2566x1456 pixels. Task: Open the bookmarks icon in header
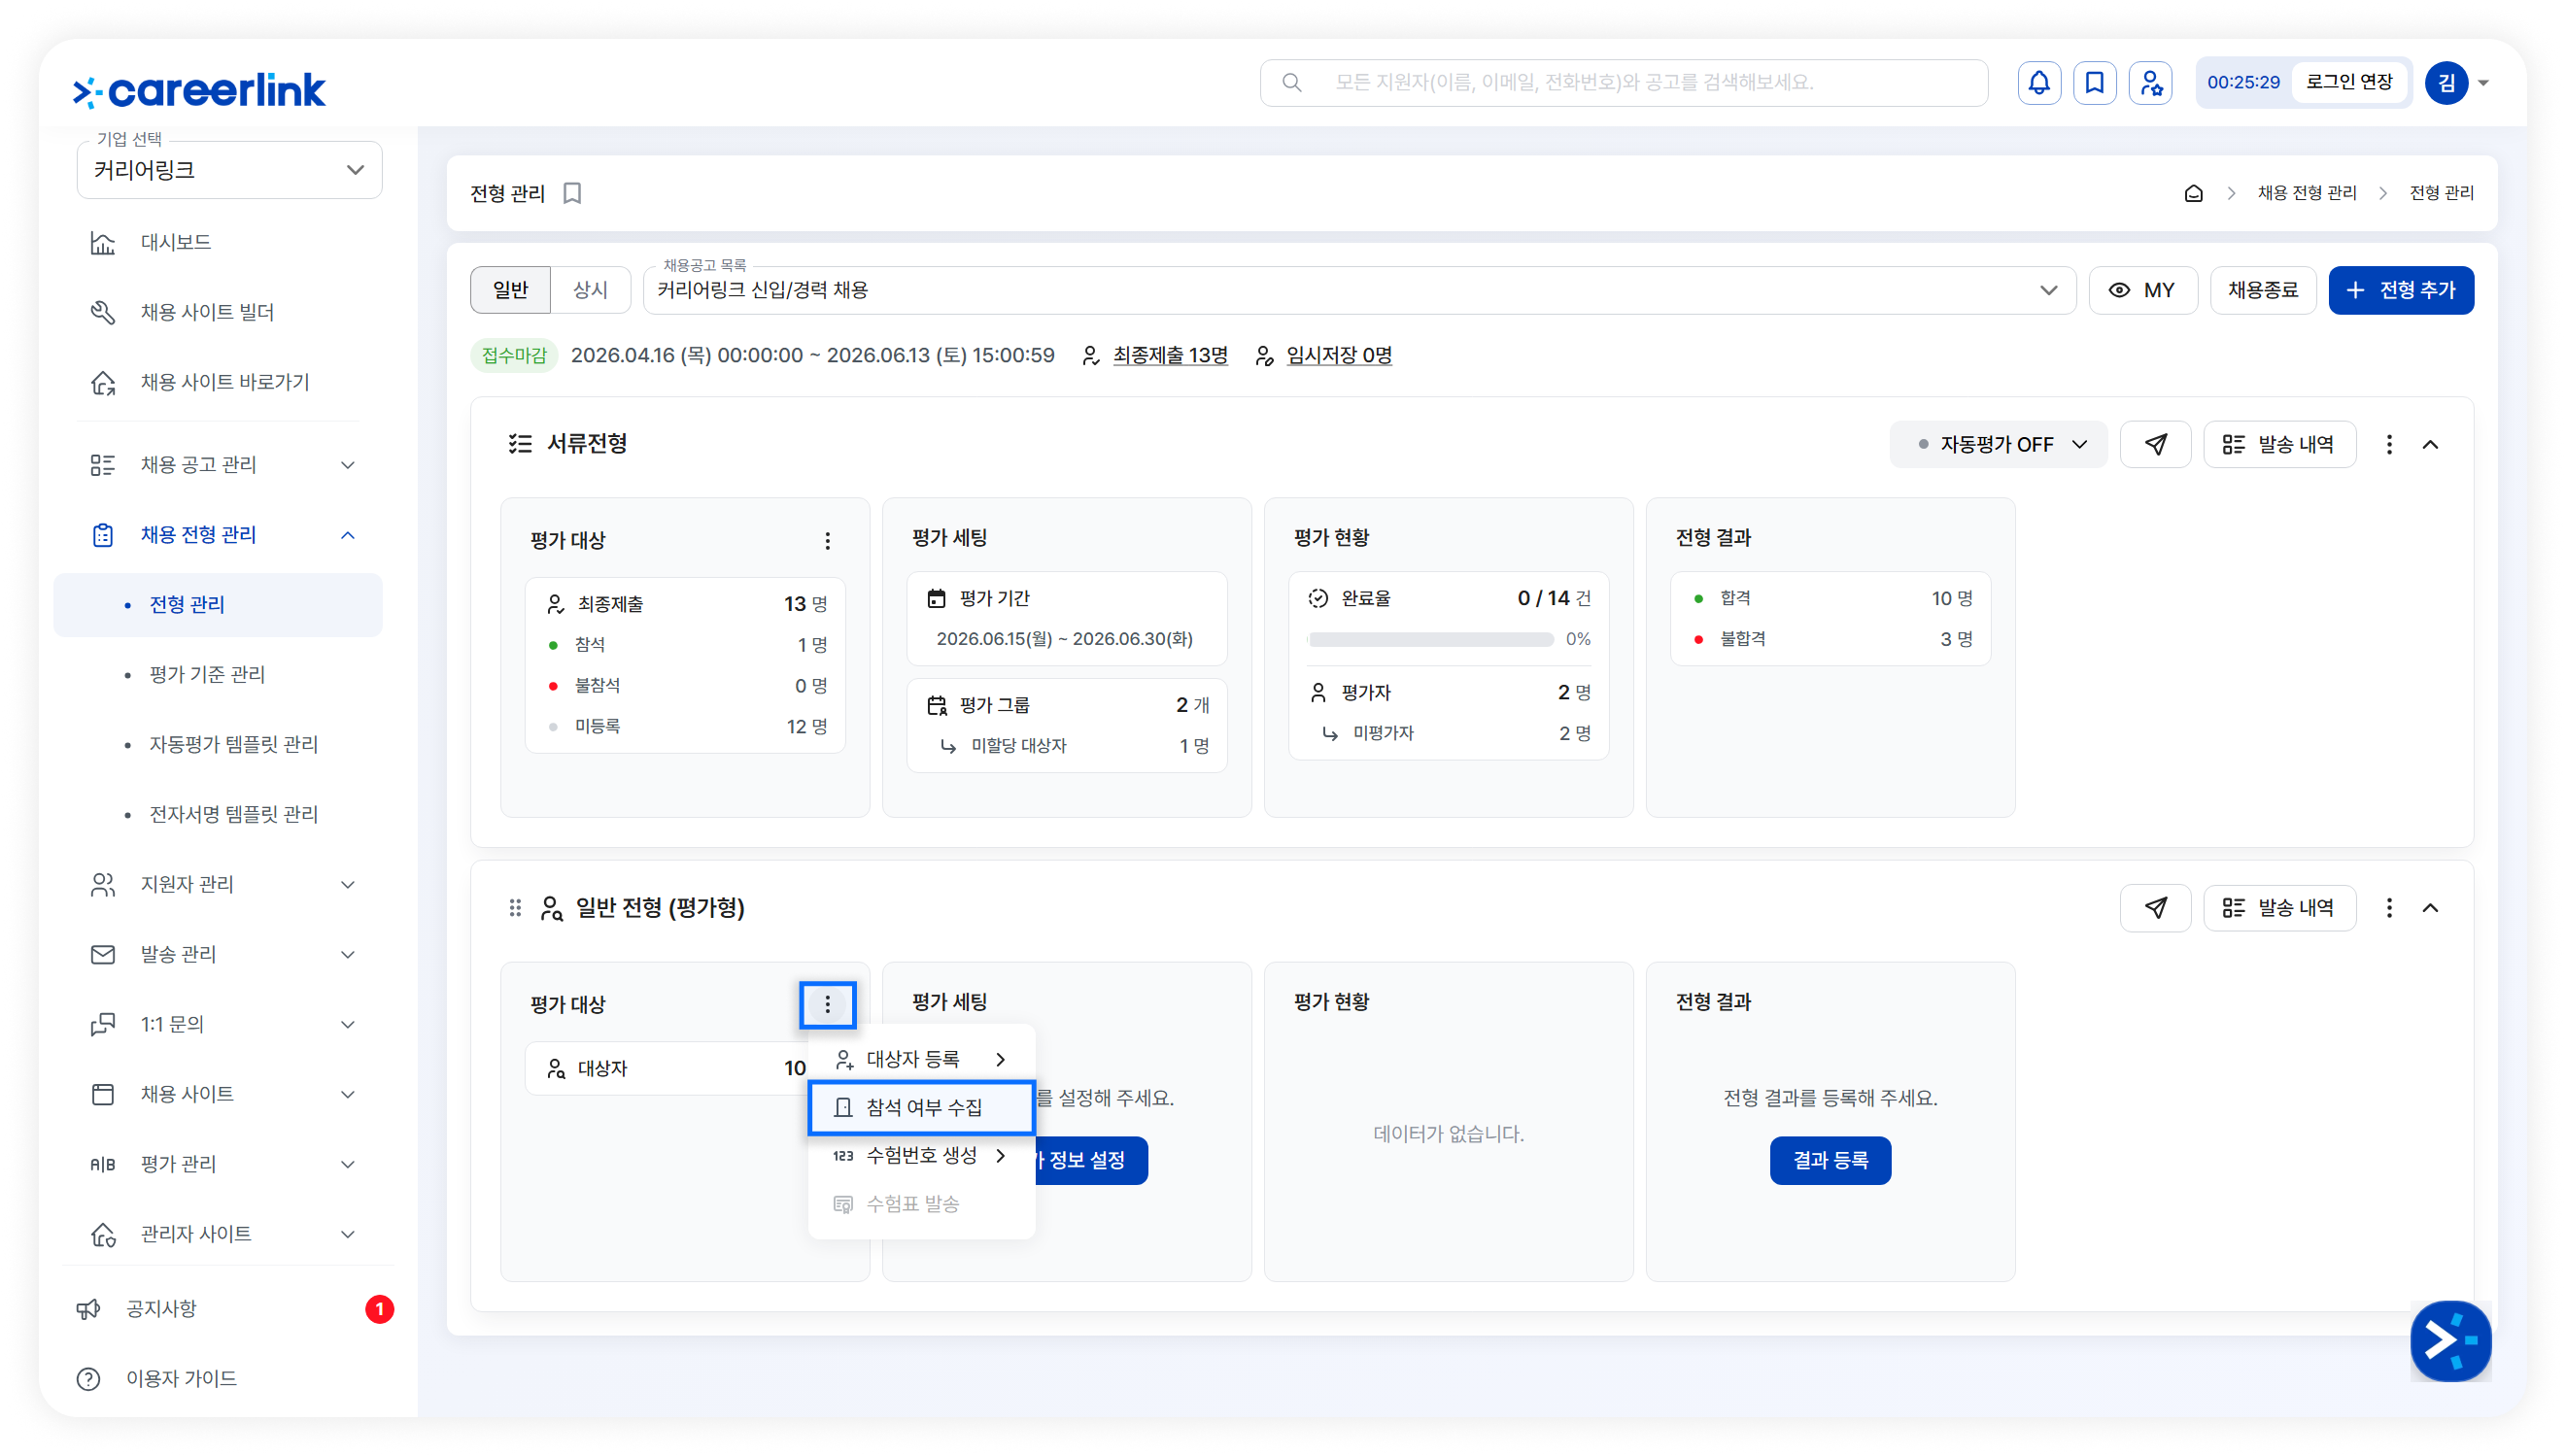tap(2094, 83)
